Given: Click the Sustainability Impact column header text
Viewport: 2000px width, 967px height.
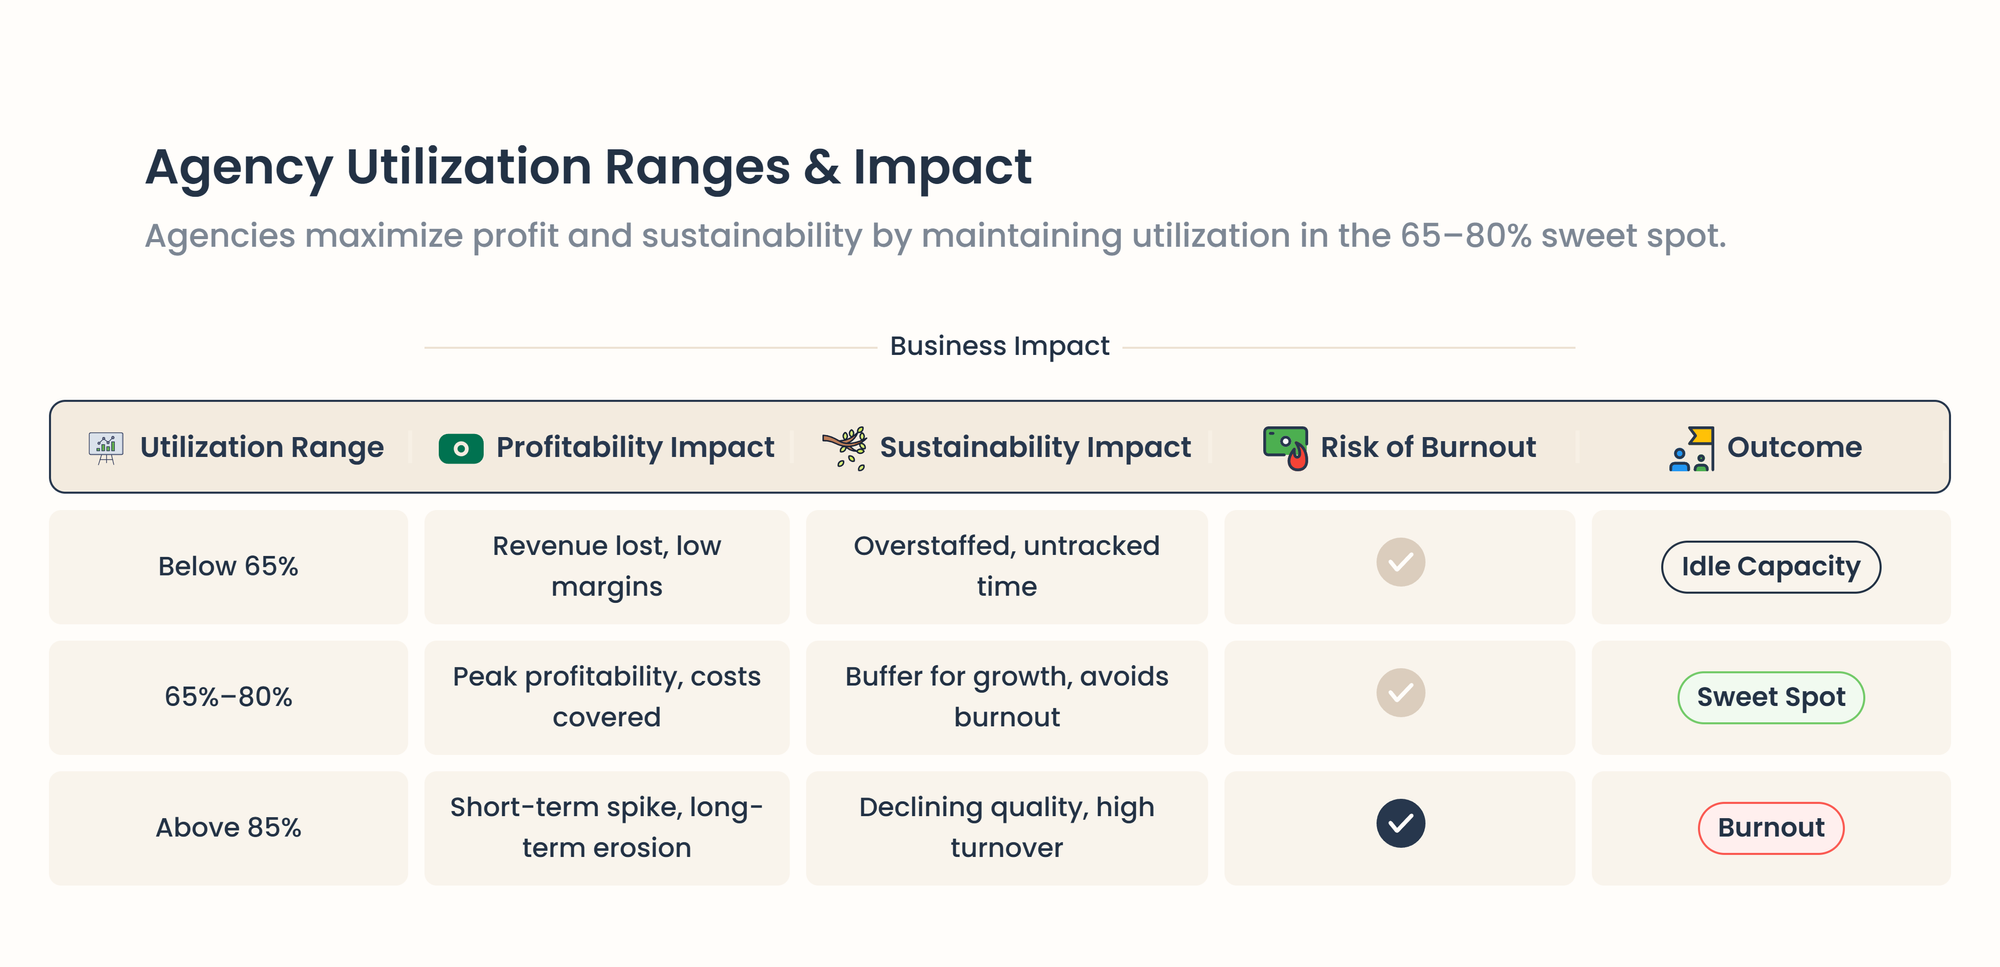Looking at the screenshot, I should pos(1035,447).
